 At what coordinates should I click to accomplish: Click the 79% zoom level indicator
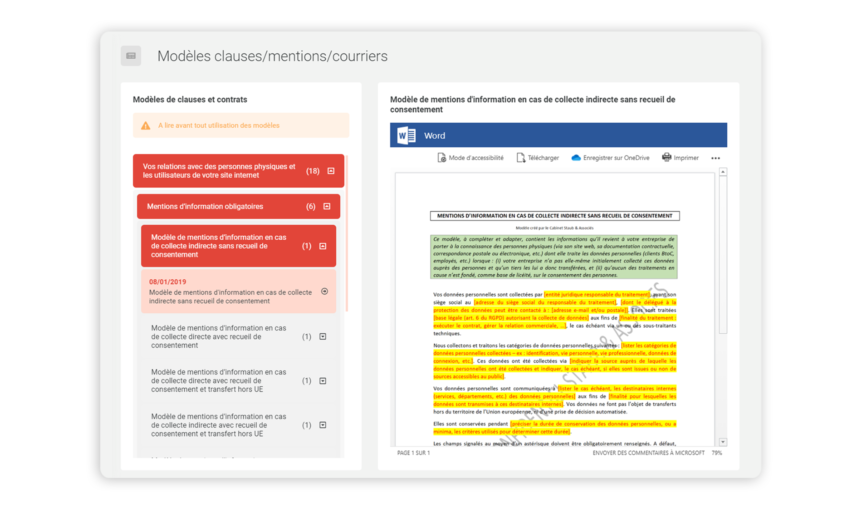coord(717,453)
